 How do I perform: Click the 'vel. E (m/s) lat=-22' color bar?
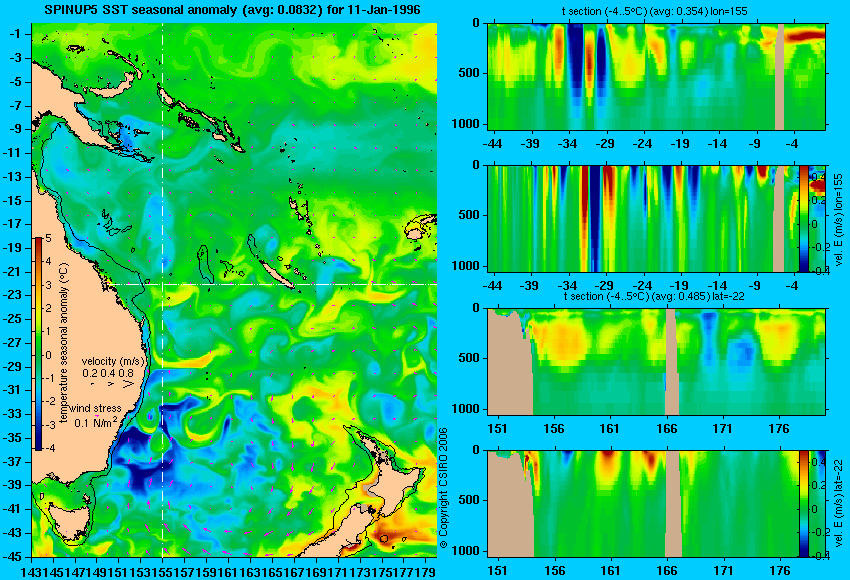click(804, 504)
